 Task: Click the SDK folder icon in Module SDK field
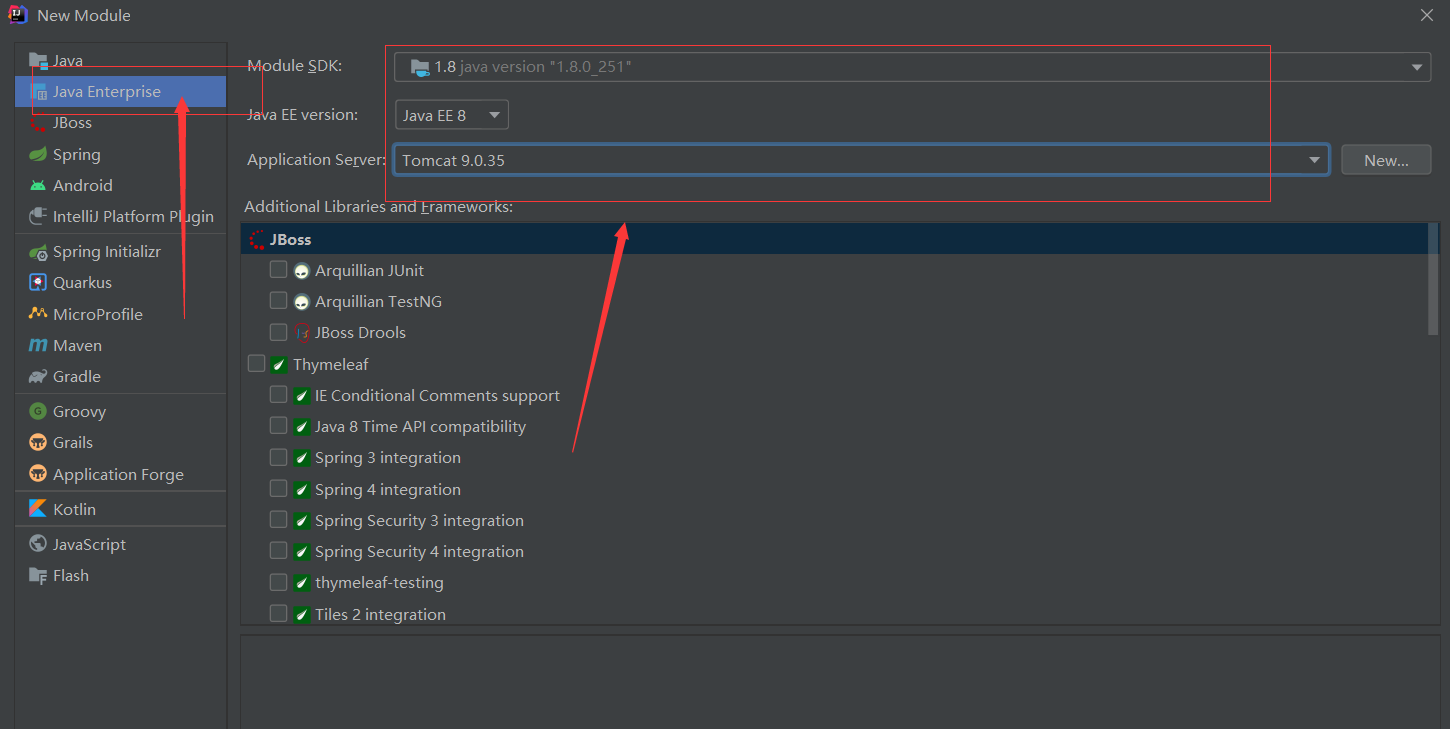tap(419, 68)
